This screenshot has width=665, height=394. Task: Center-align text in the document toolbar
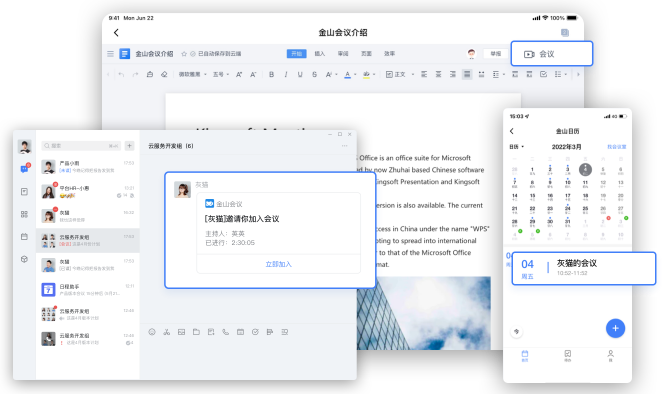439,74
